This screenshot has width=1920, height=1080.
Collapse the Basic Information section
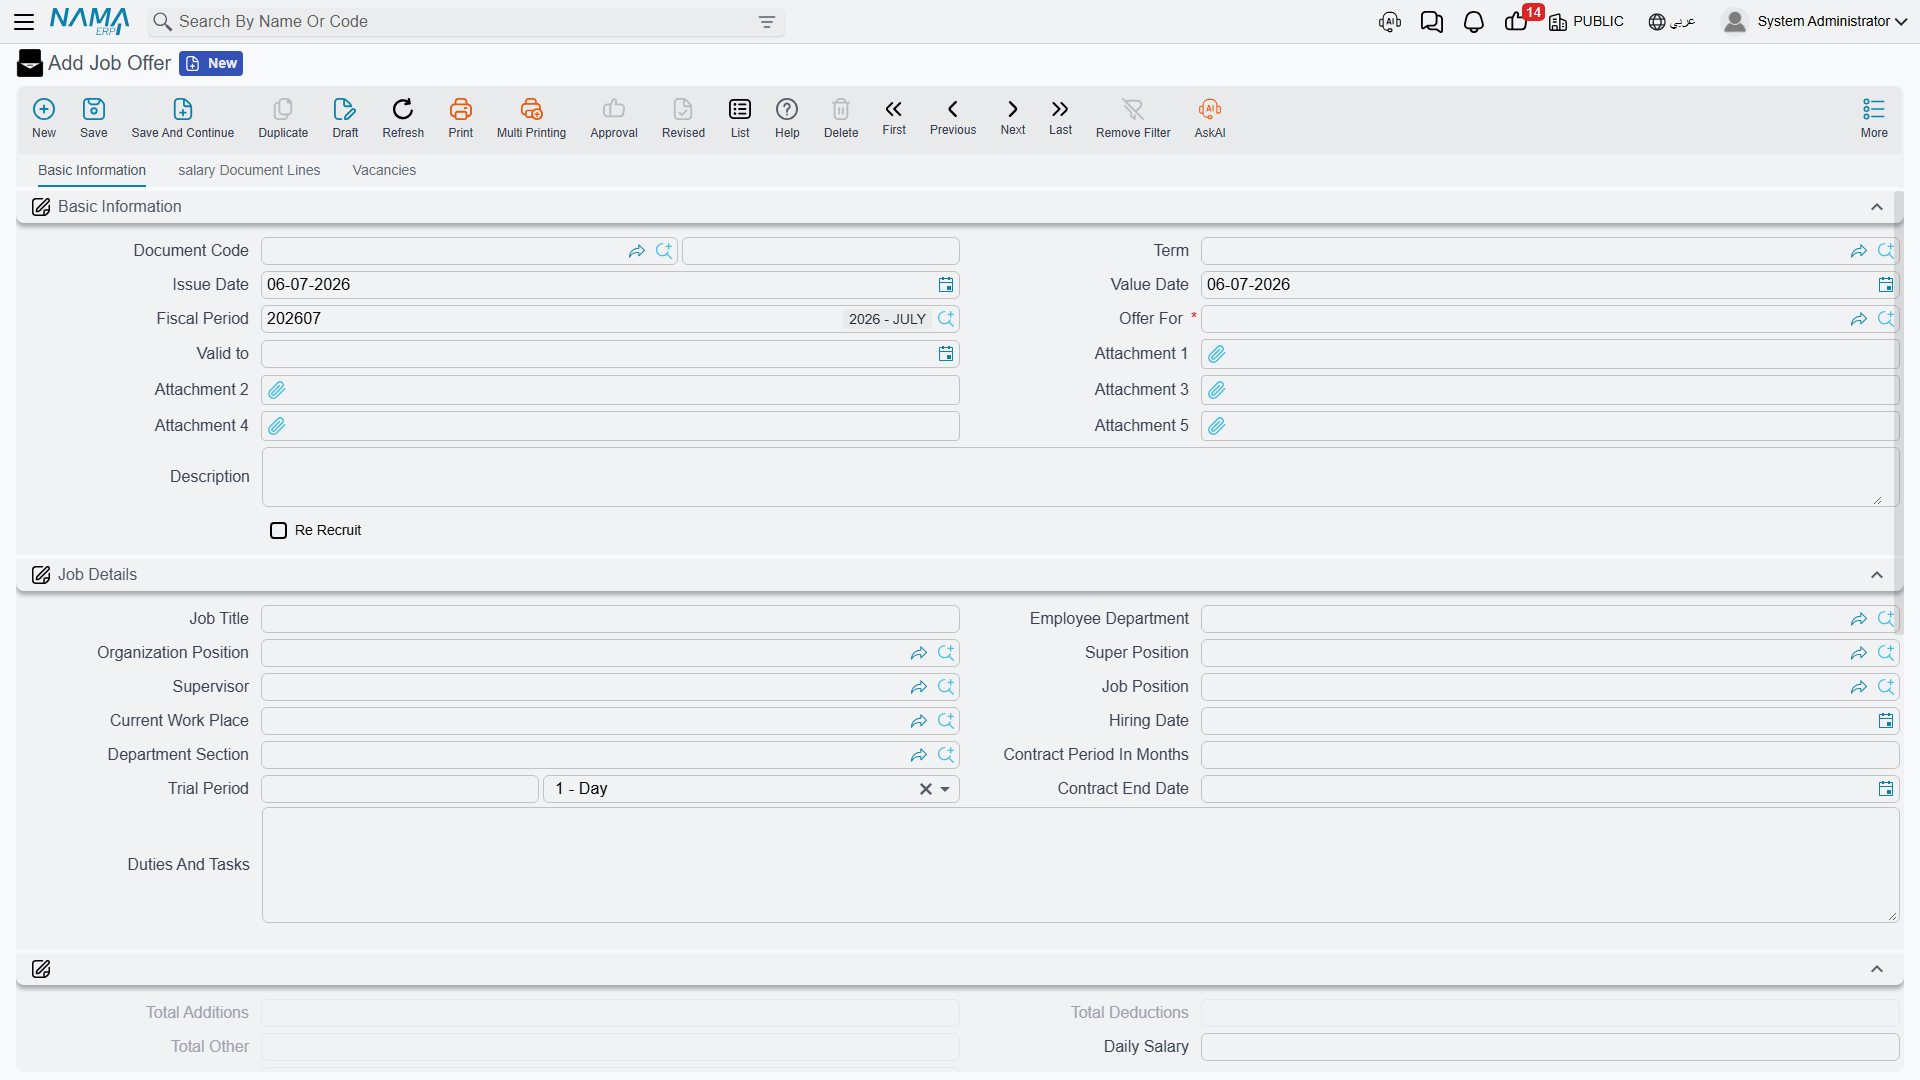click(1877, 207)
